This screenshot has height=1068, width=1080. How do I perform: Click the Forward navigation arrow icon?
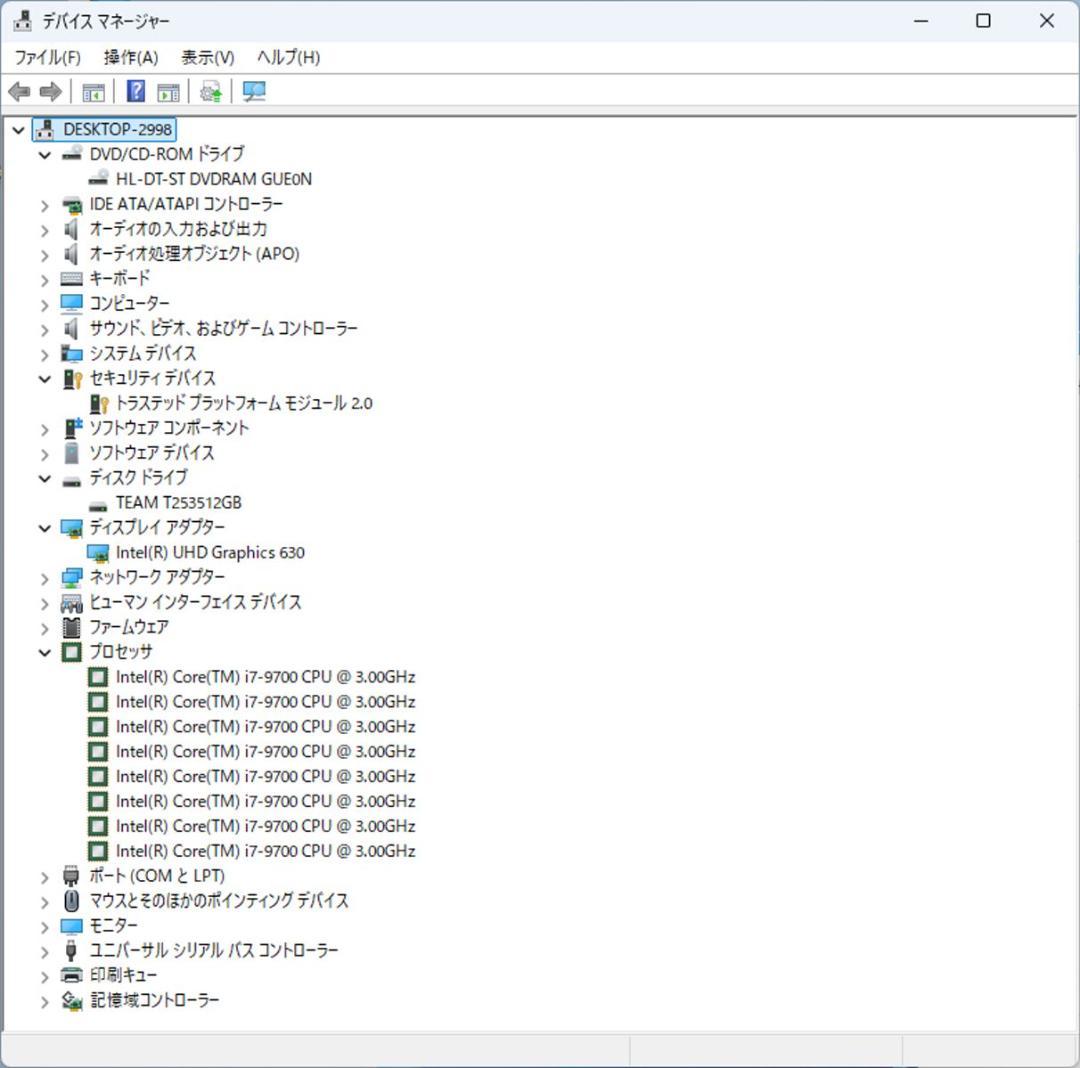(48, 91)
